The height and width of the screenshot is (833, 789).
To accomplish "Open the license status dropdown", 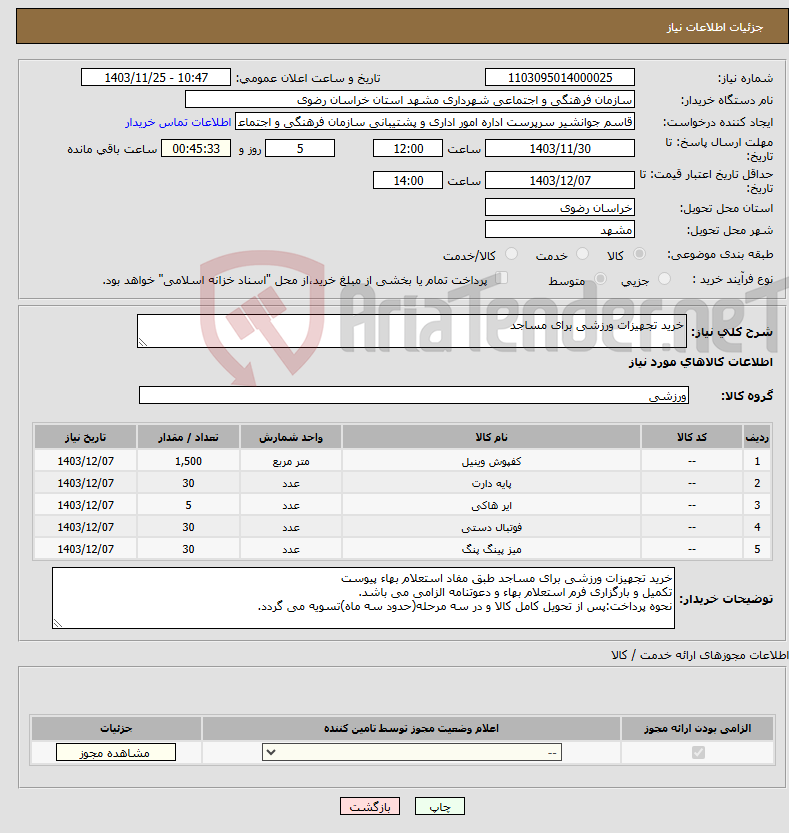I will pyautogui.click(x=412, y=752).
